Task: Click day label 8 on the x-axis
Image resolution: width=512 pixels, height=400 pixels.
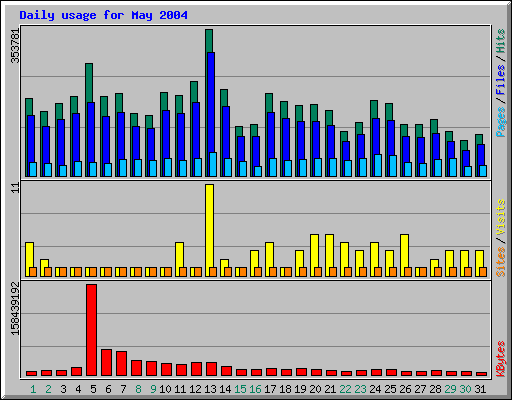Action: pyautogui.click(x=138, y=389)
